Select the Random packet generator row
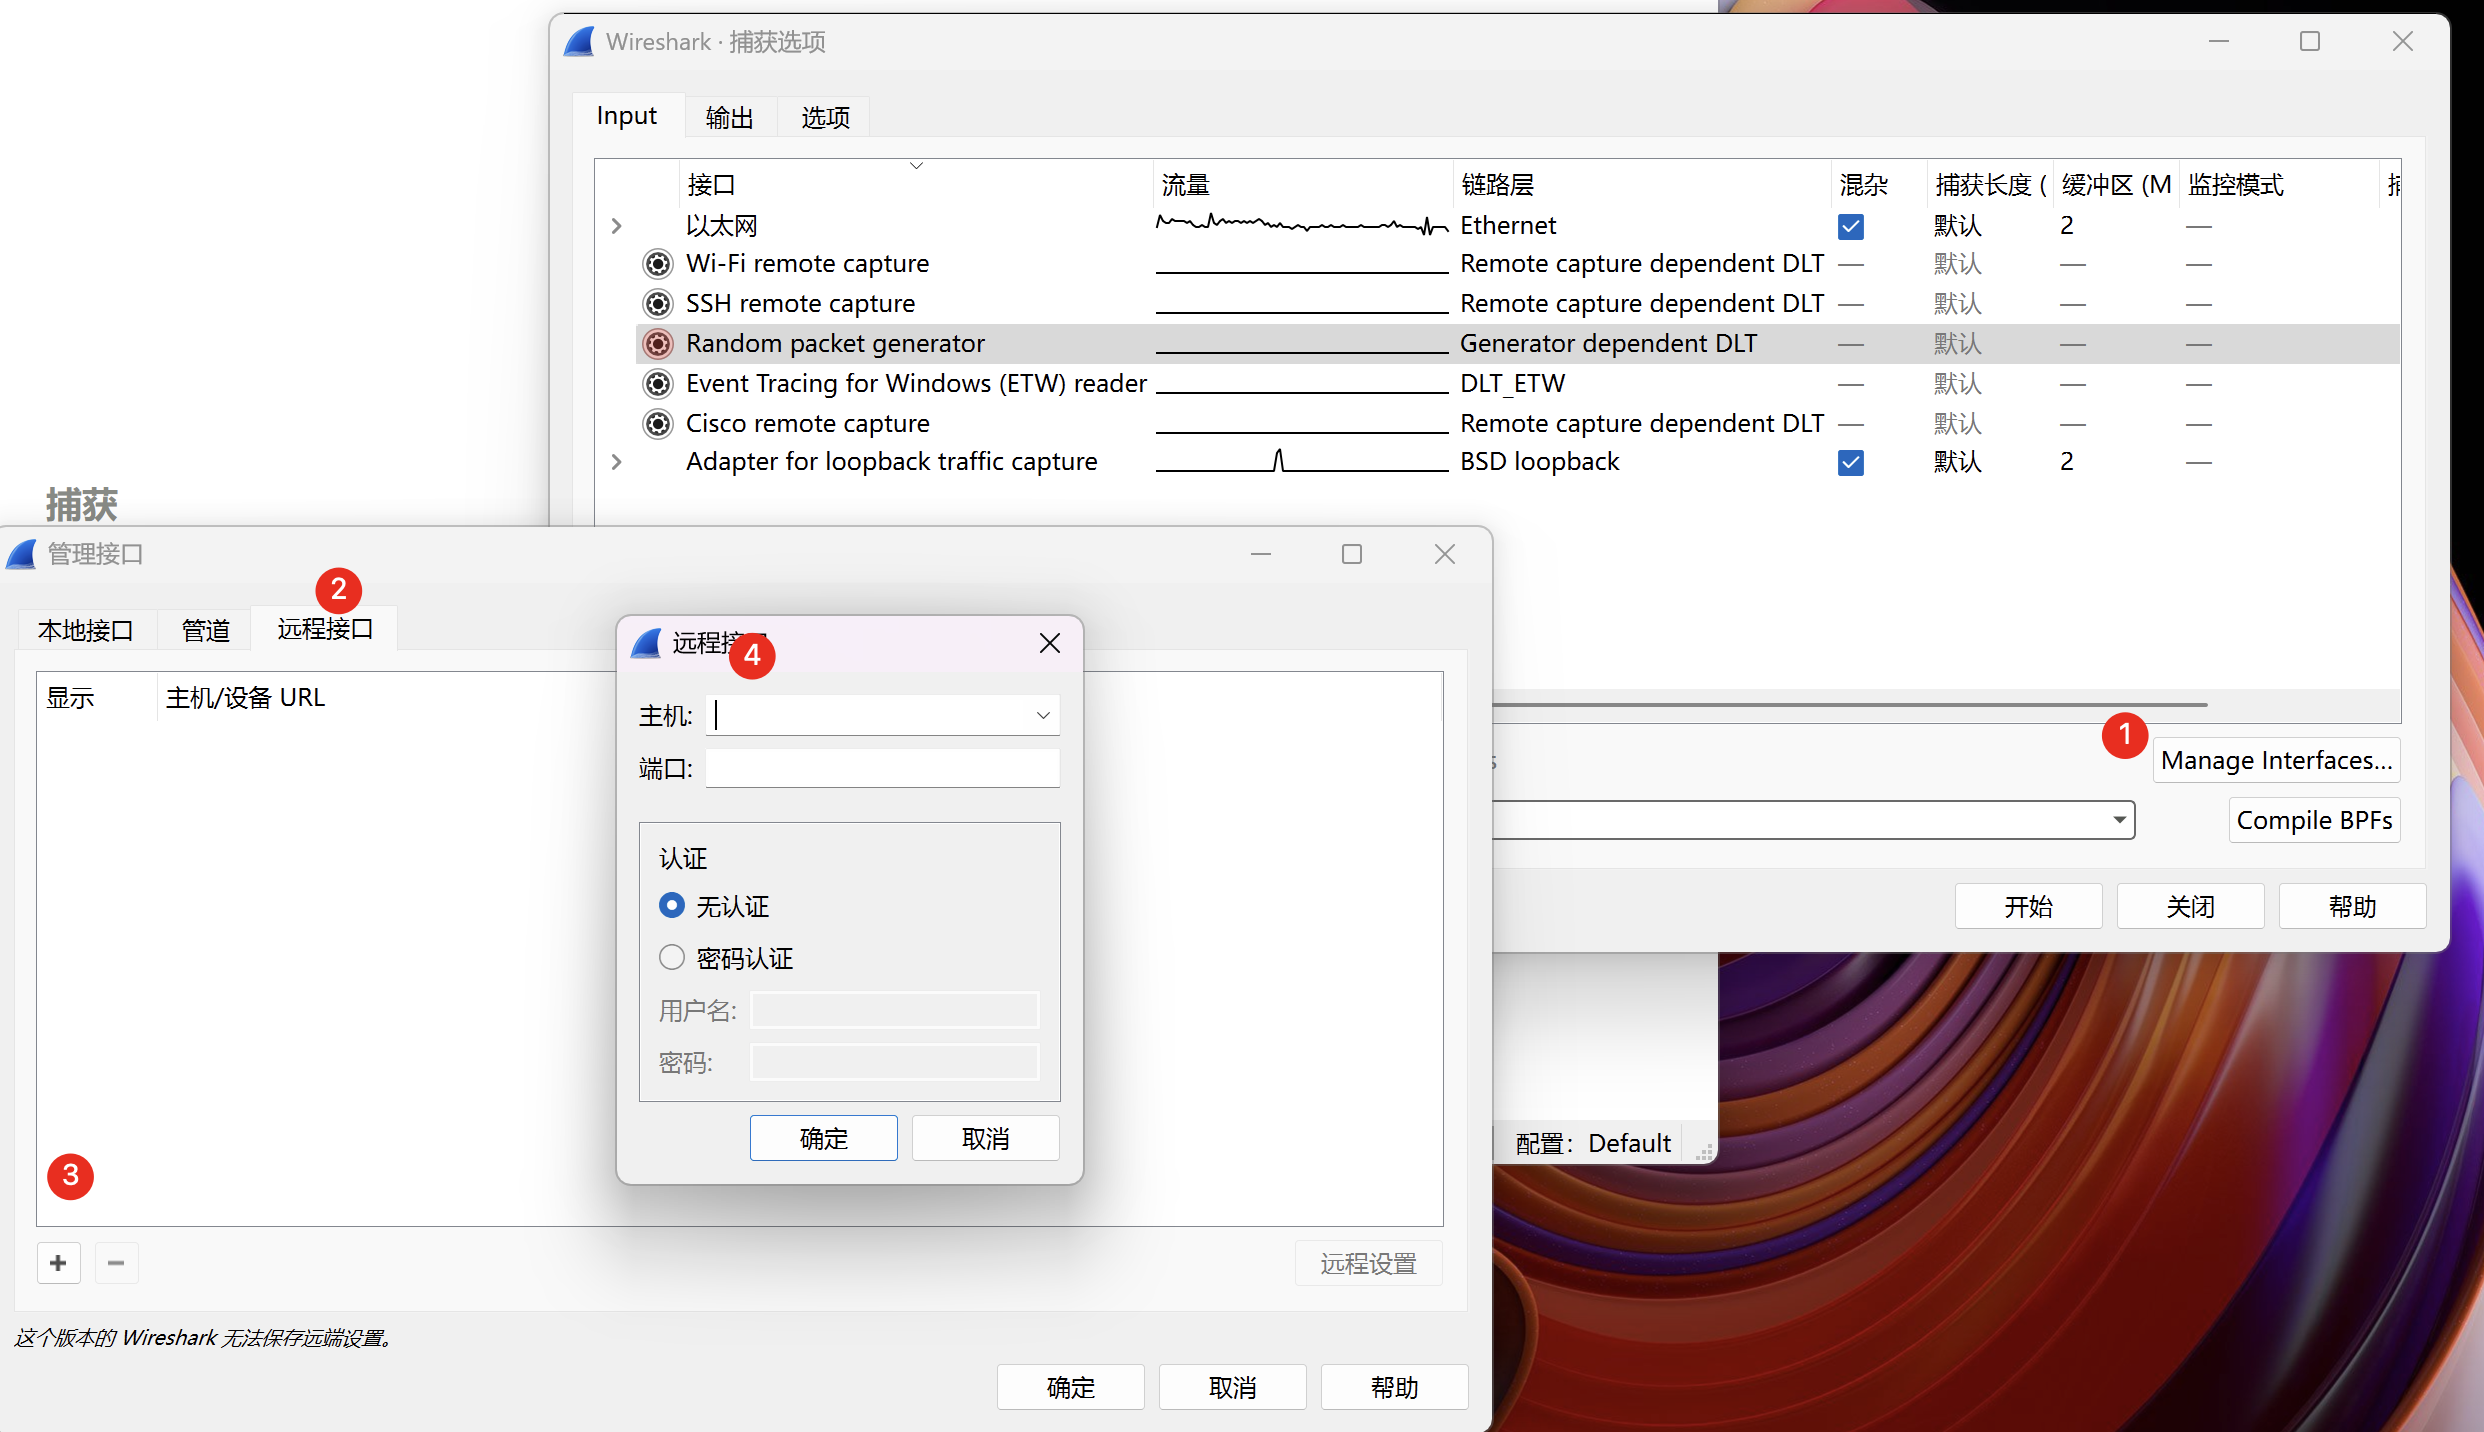2484x1432 pixels. click(1518, 344)
